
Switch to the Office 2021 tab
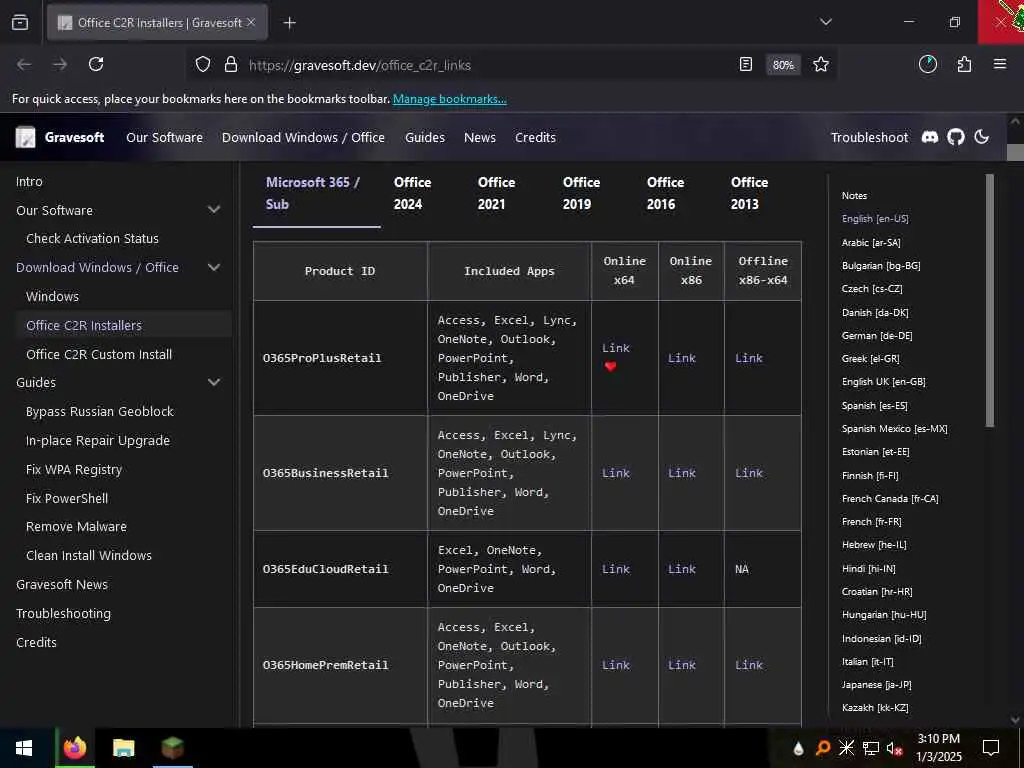[x=496, y=193]
